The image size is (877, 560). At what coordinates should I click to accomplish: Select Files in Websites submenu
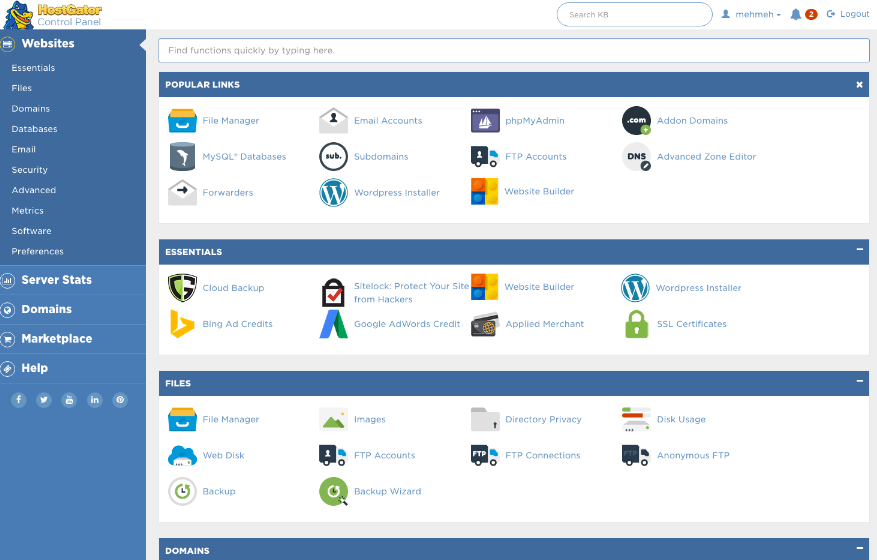pyautogui.click(x=21, y=88)
